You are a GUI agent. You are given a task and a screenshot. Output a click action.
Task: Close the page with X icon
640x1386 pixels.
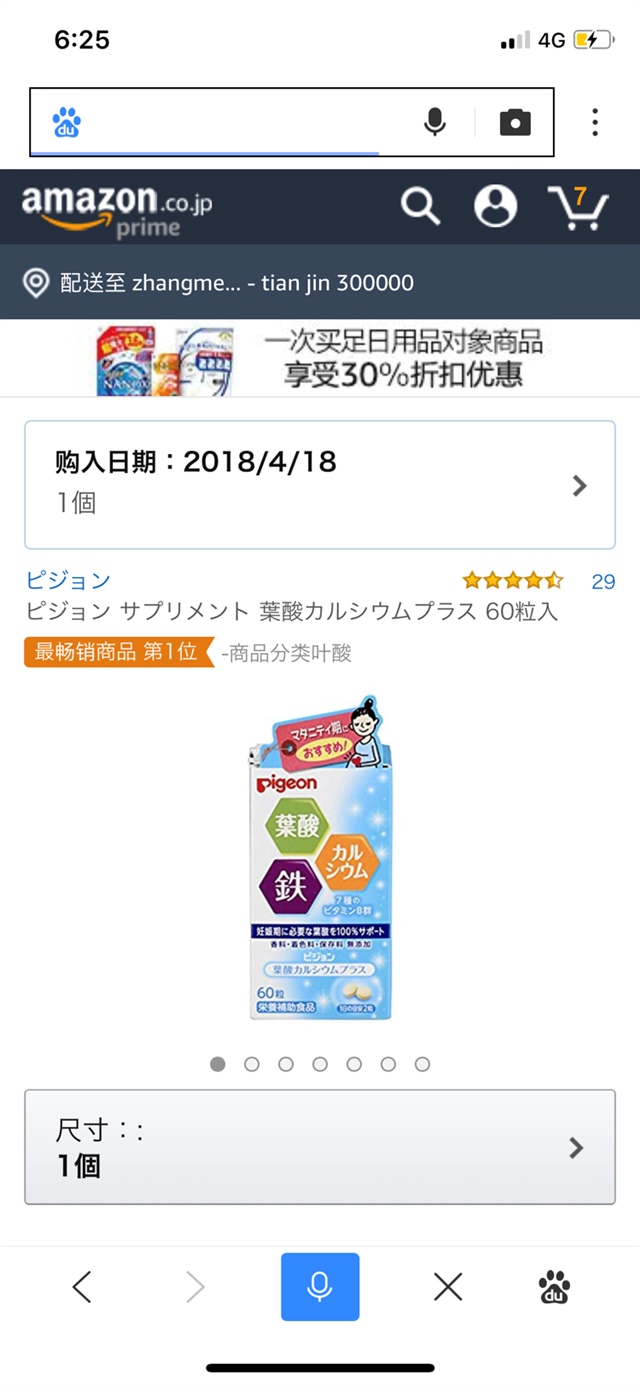point(448,1286)
